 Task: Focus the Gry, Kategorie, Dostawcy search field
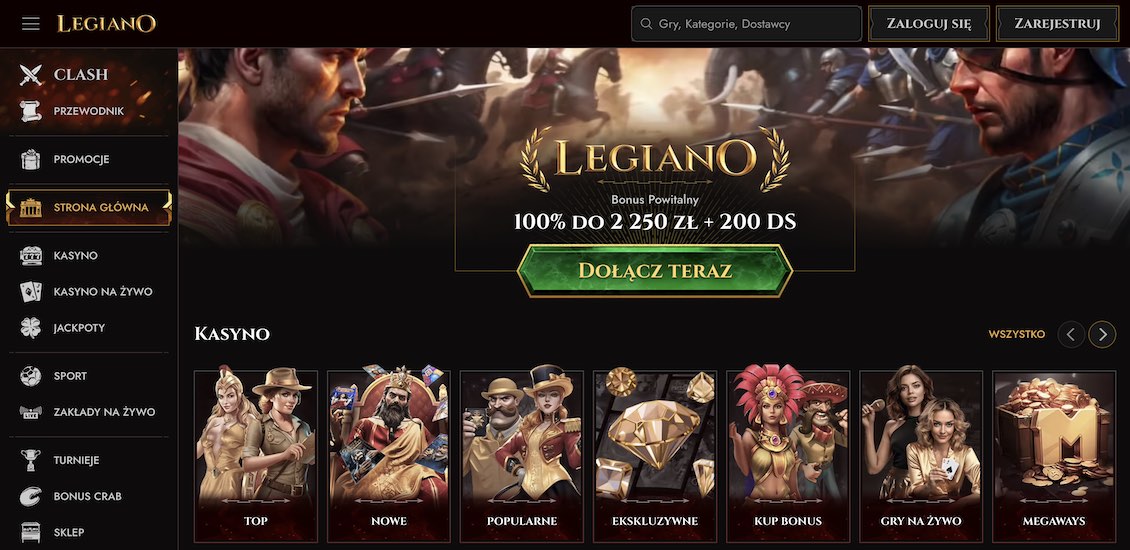(747, 24)
